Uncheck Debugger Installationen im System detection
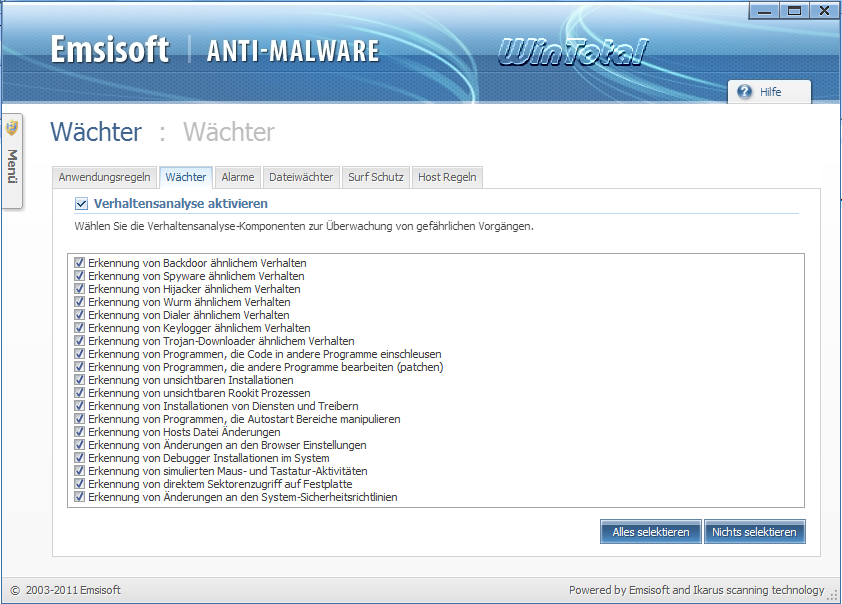 pyautogui.click(x=79, y=458)
